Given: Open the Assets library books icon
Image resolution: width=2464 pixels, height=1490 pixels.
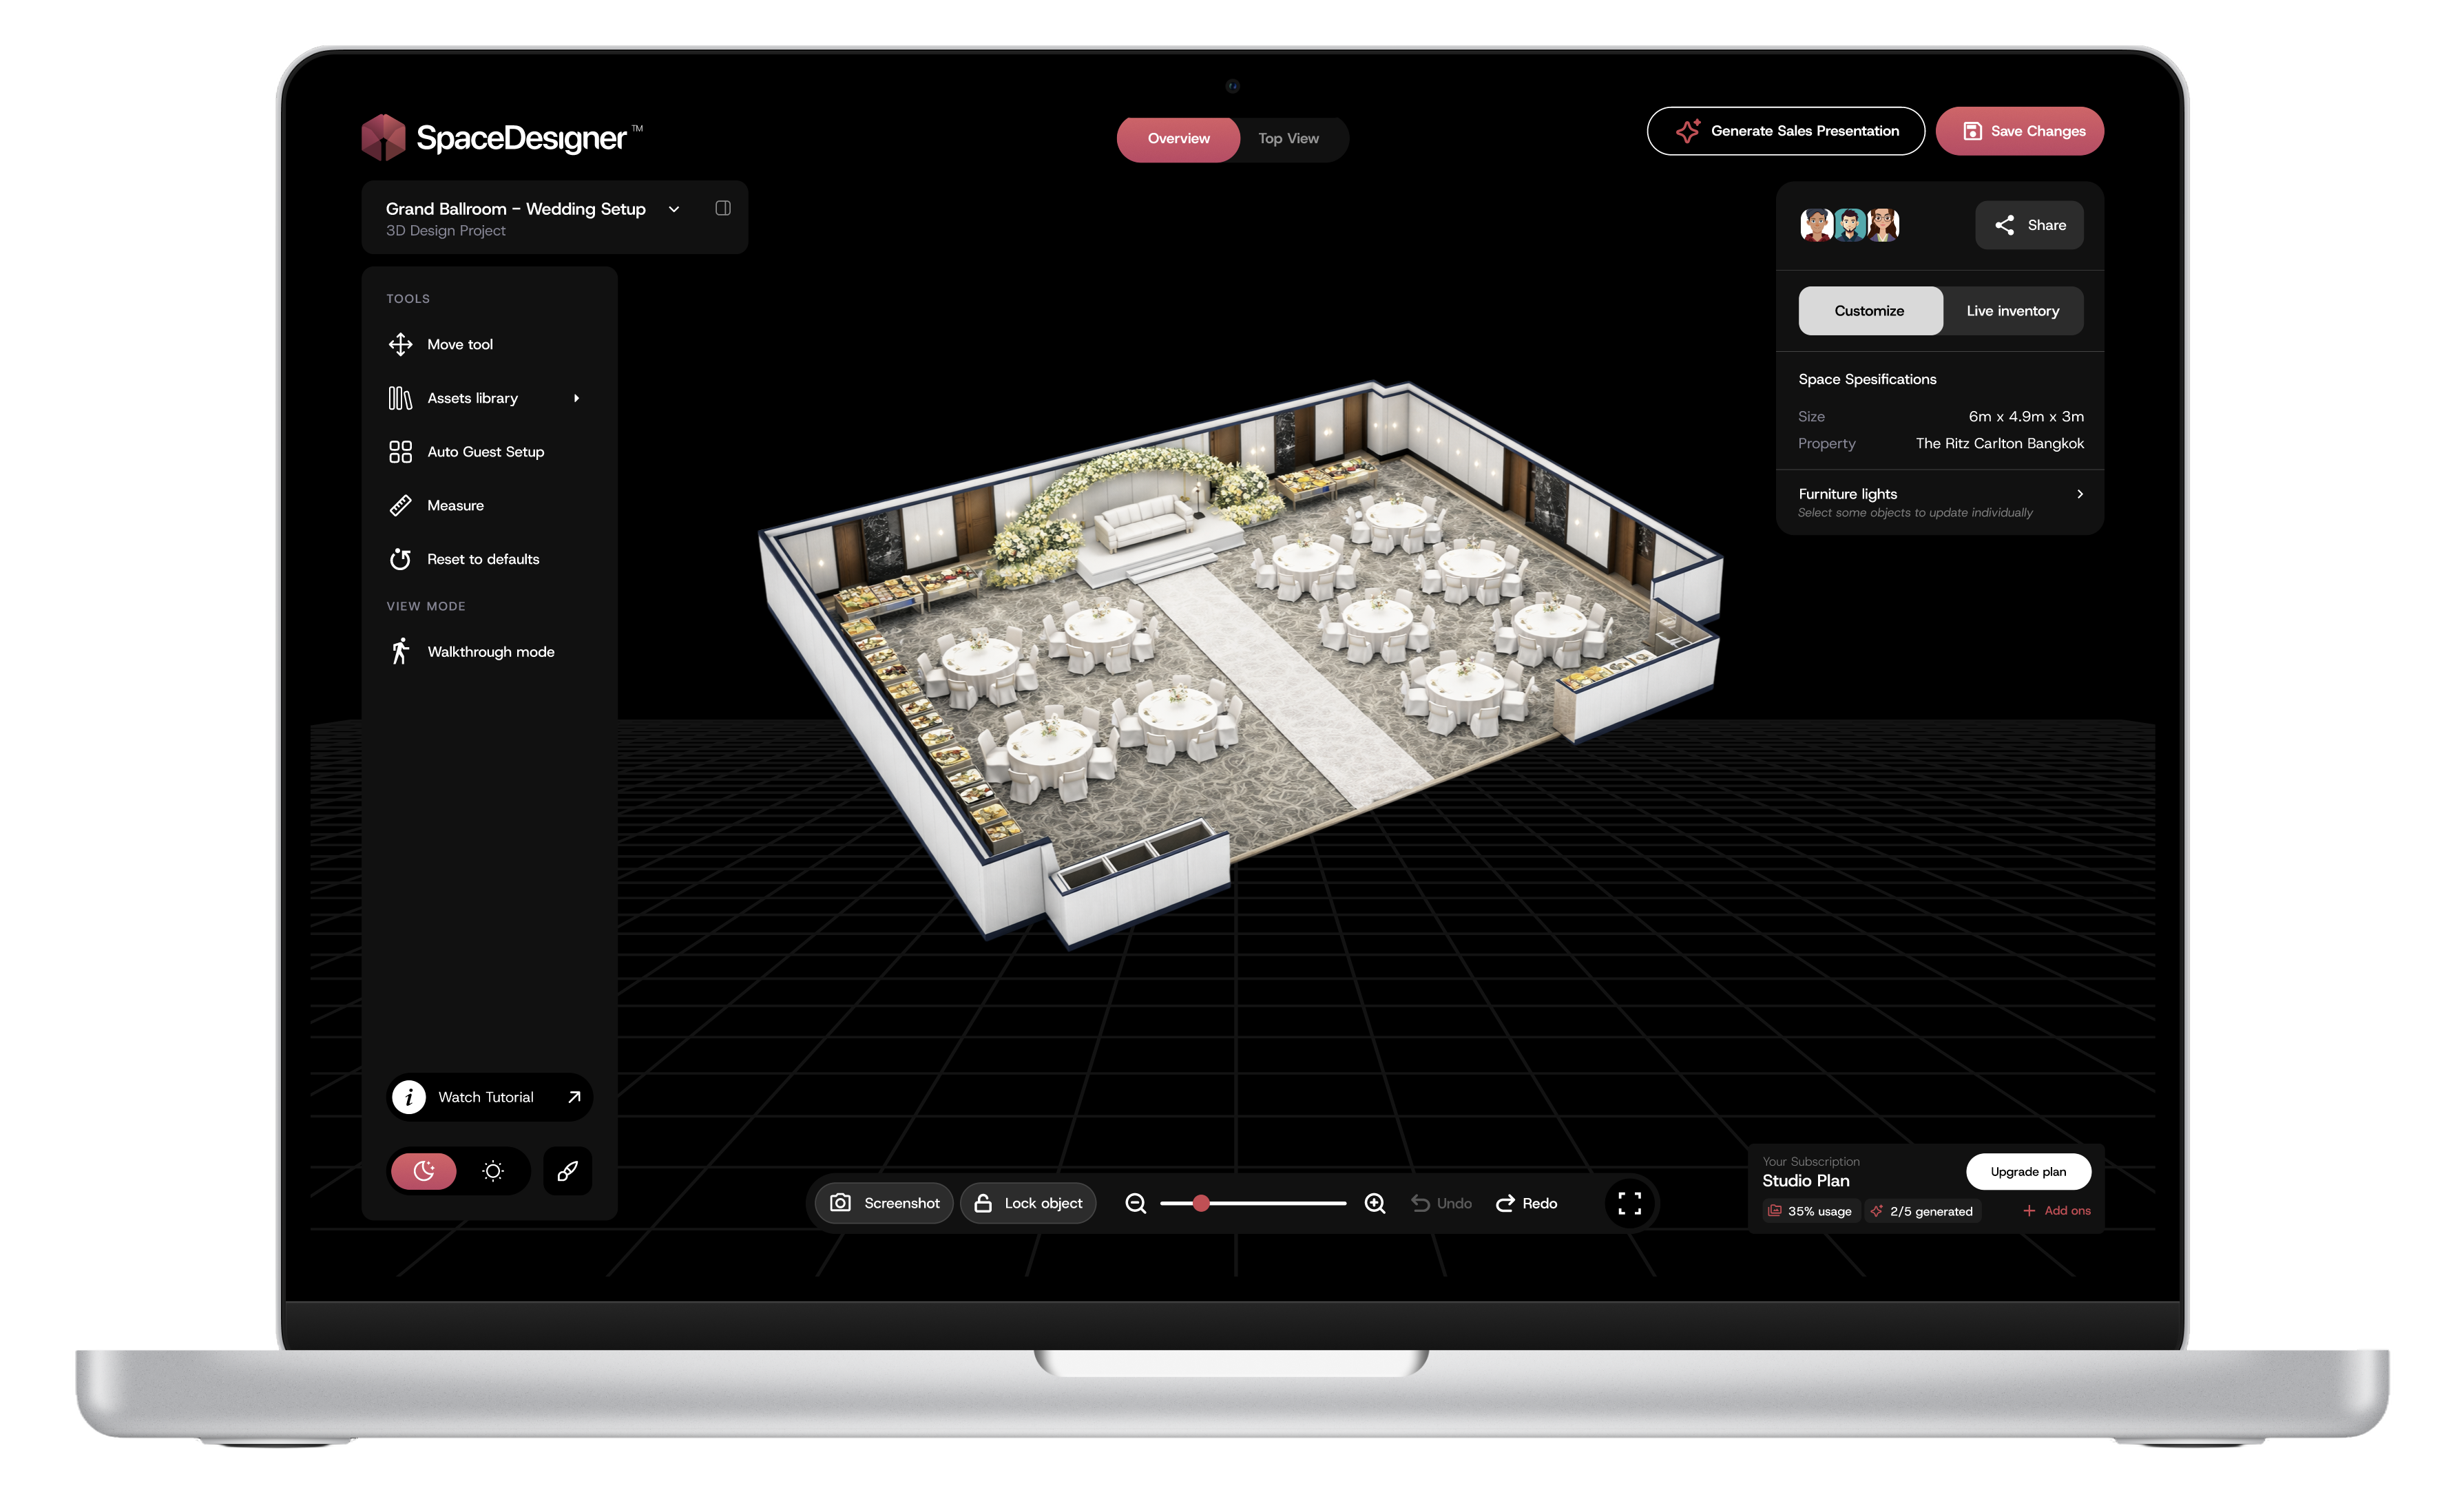Looking at the screenshot, I should click(x=400, y=398).
